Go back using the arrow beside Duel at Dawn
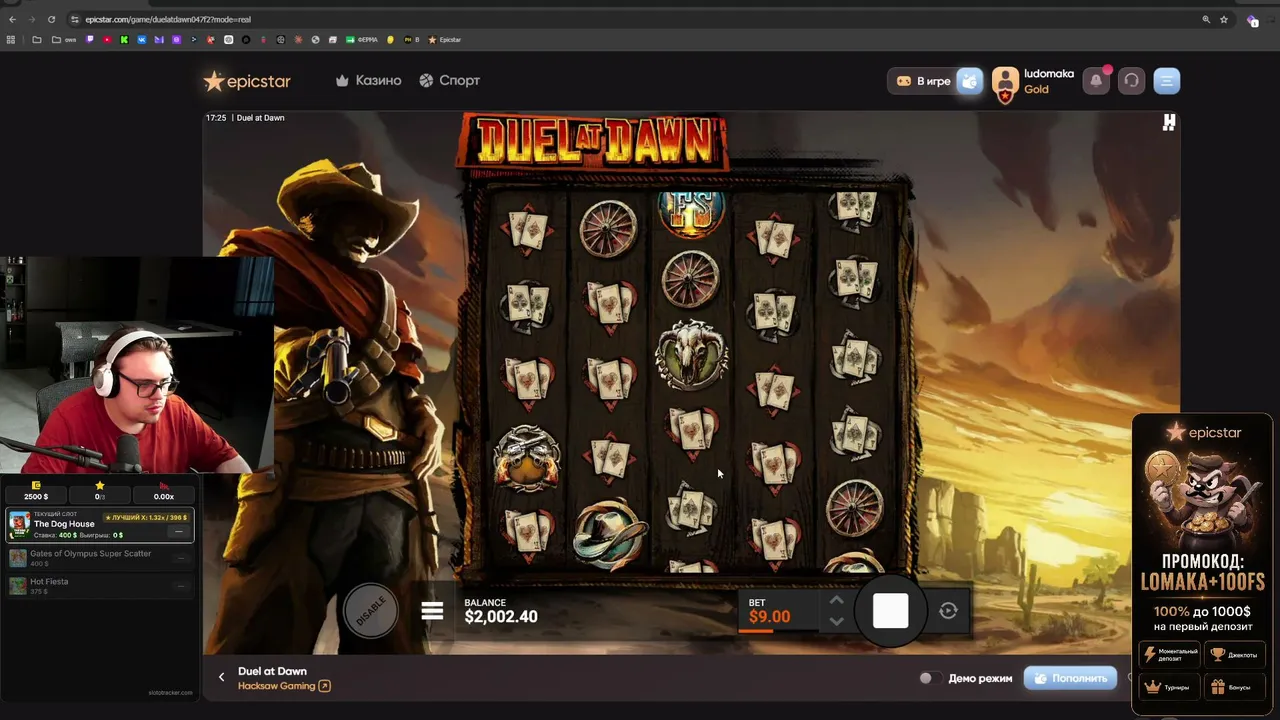The height and width of the screenshot is (720, 1280). (222, 677)
